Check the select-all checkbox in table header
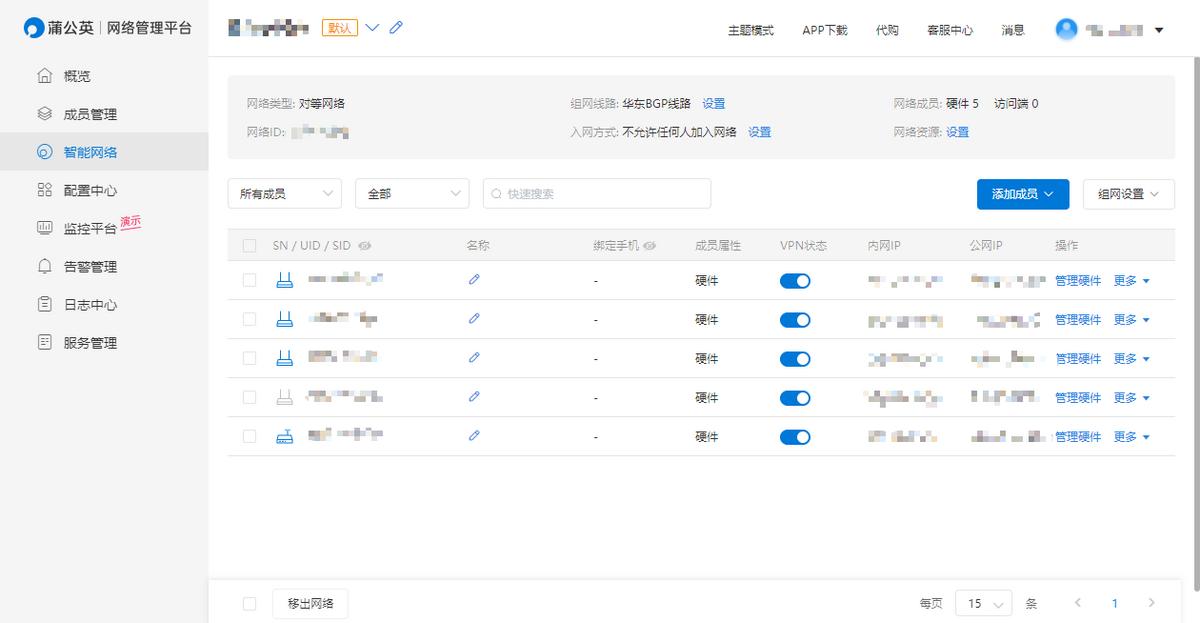1200x623 pixels. [x=249, y=244]
